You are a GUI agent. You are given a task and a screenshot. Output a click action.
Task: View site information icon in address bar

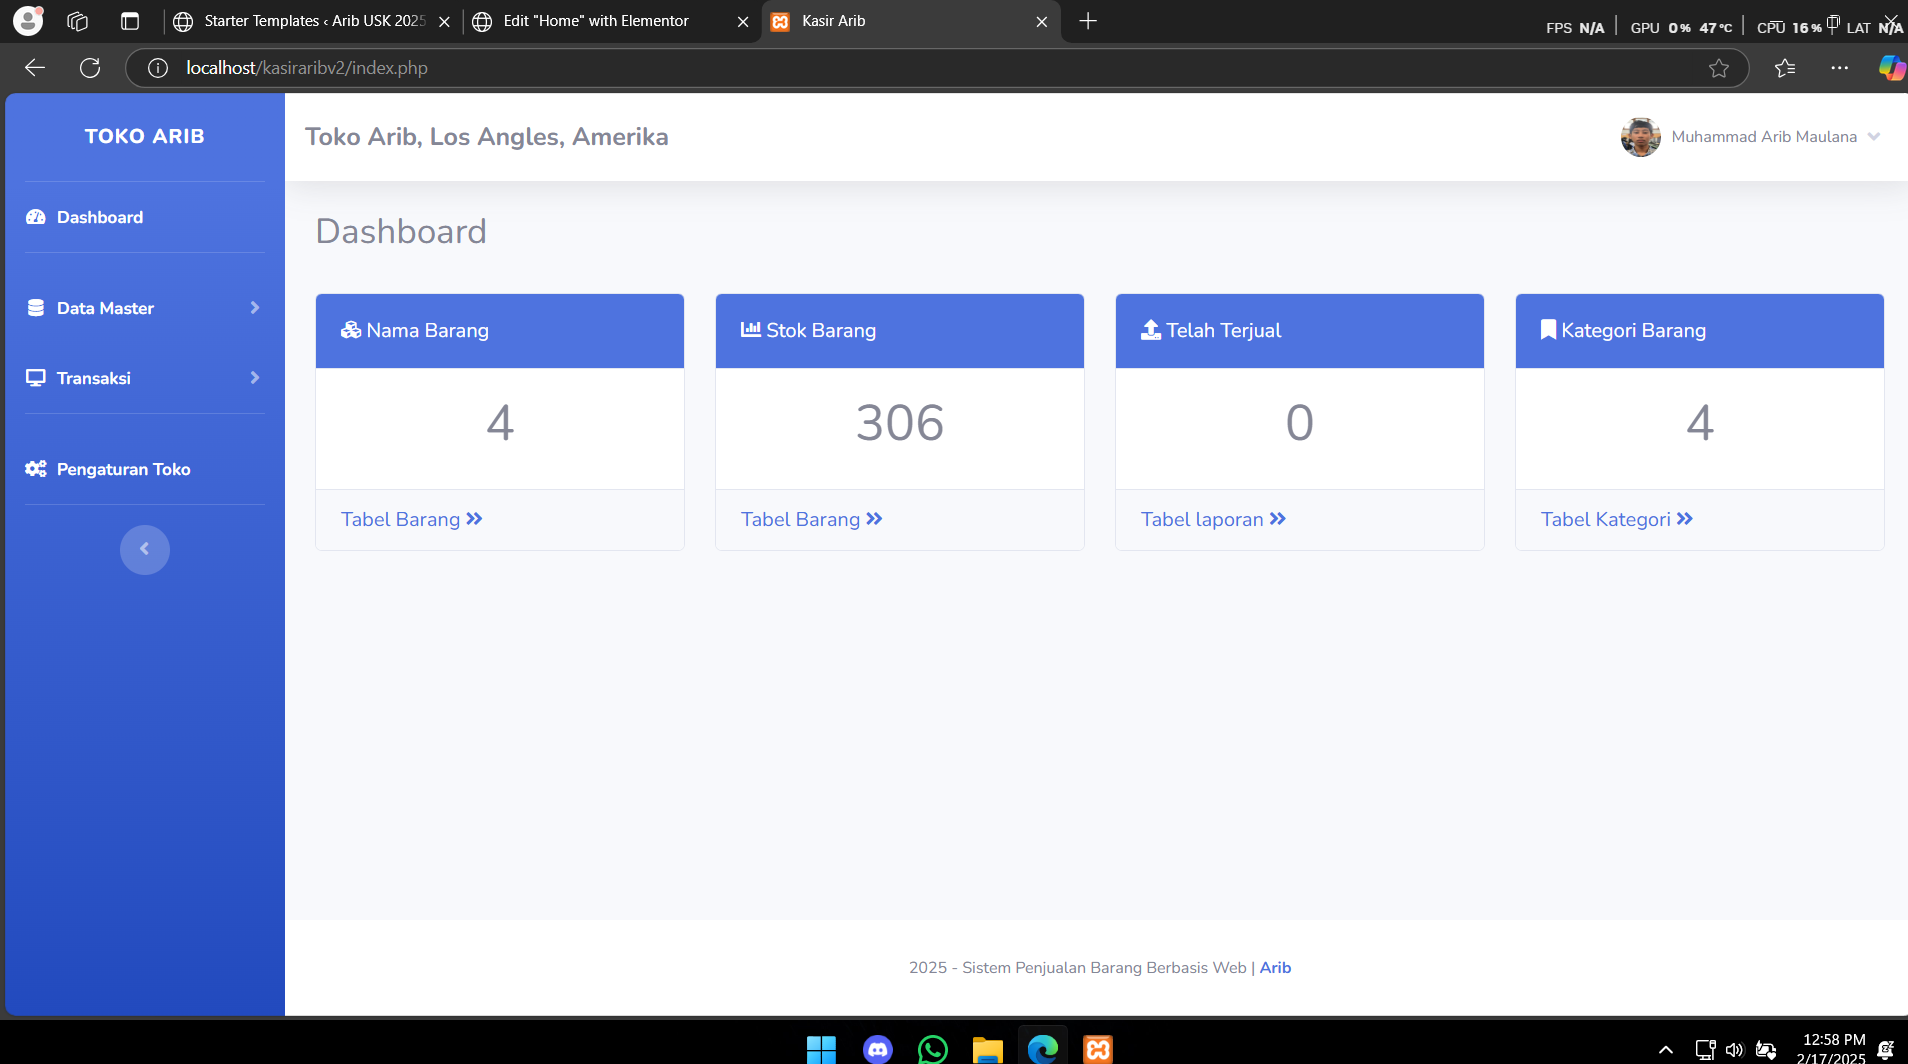coord(158,68)
